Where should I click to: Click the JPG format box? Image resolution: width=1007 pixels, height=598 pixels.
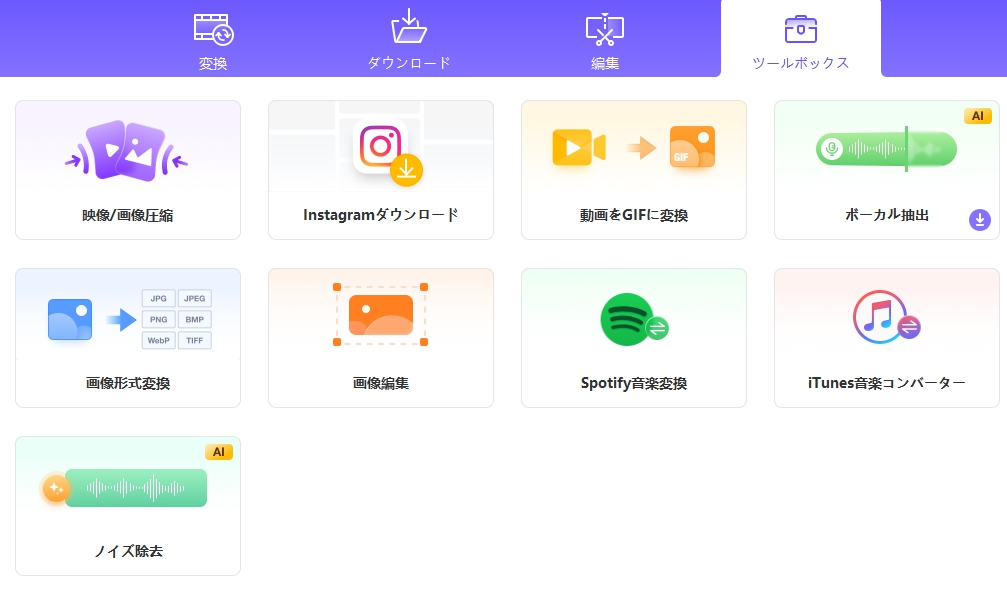coord(158,299)
